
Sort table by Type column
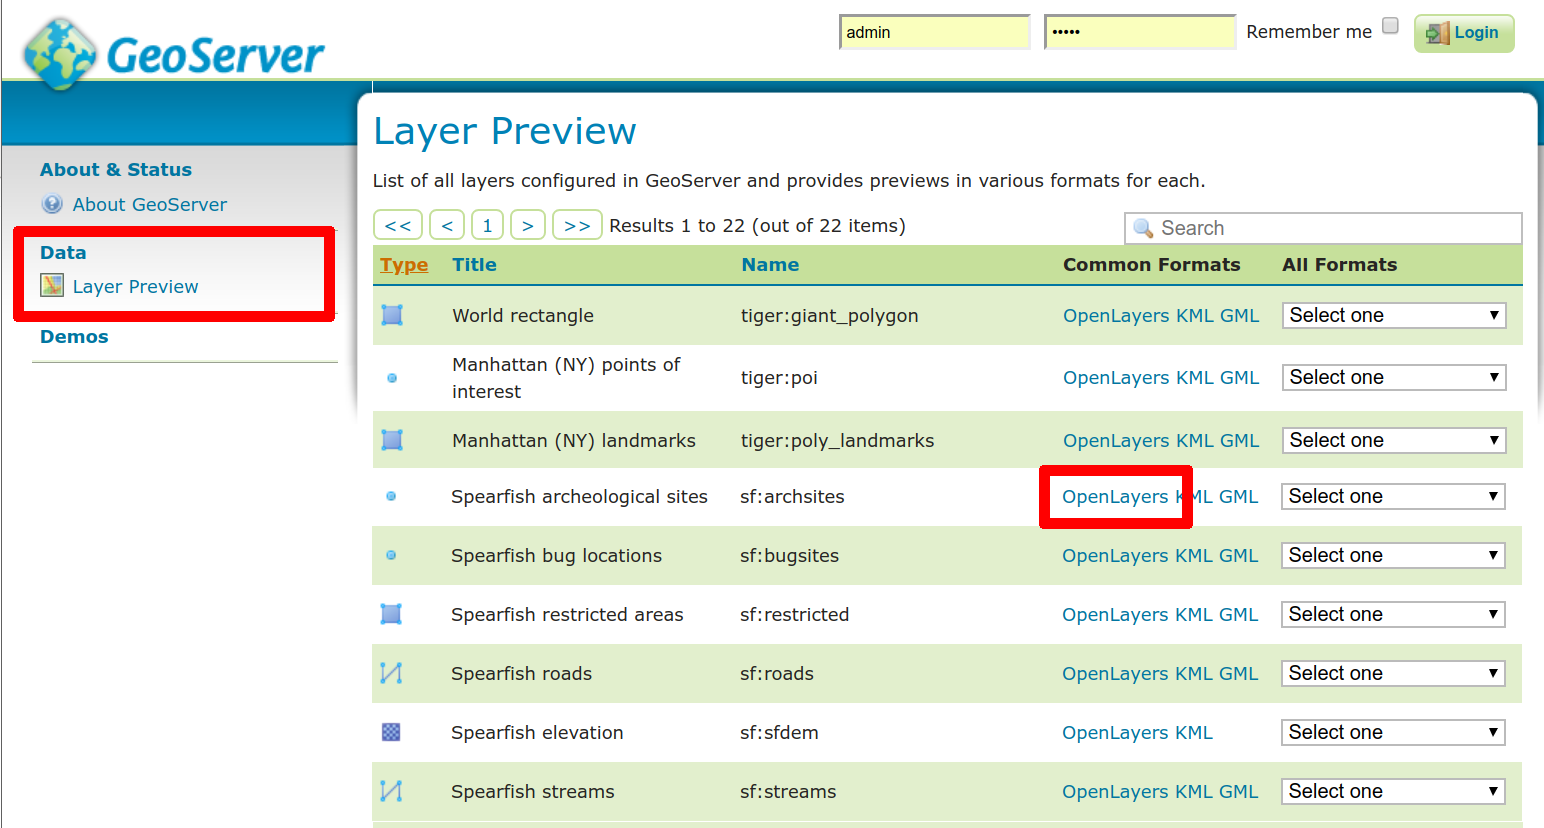pos(404,265)
